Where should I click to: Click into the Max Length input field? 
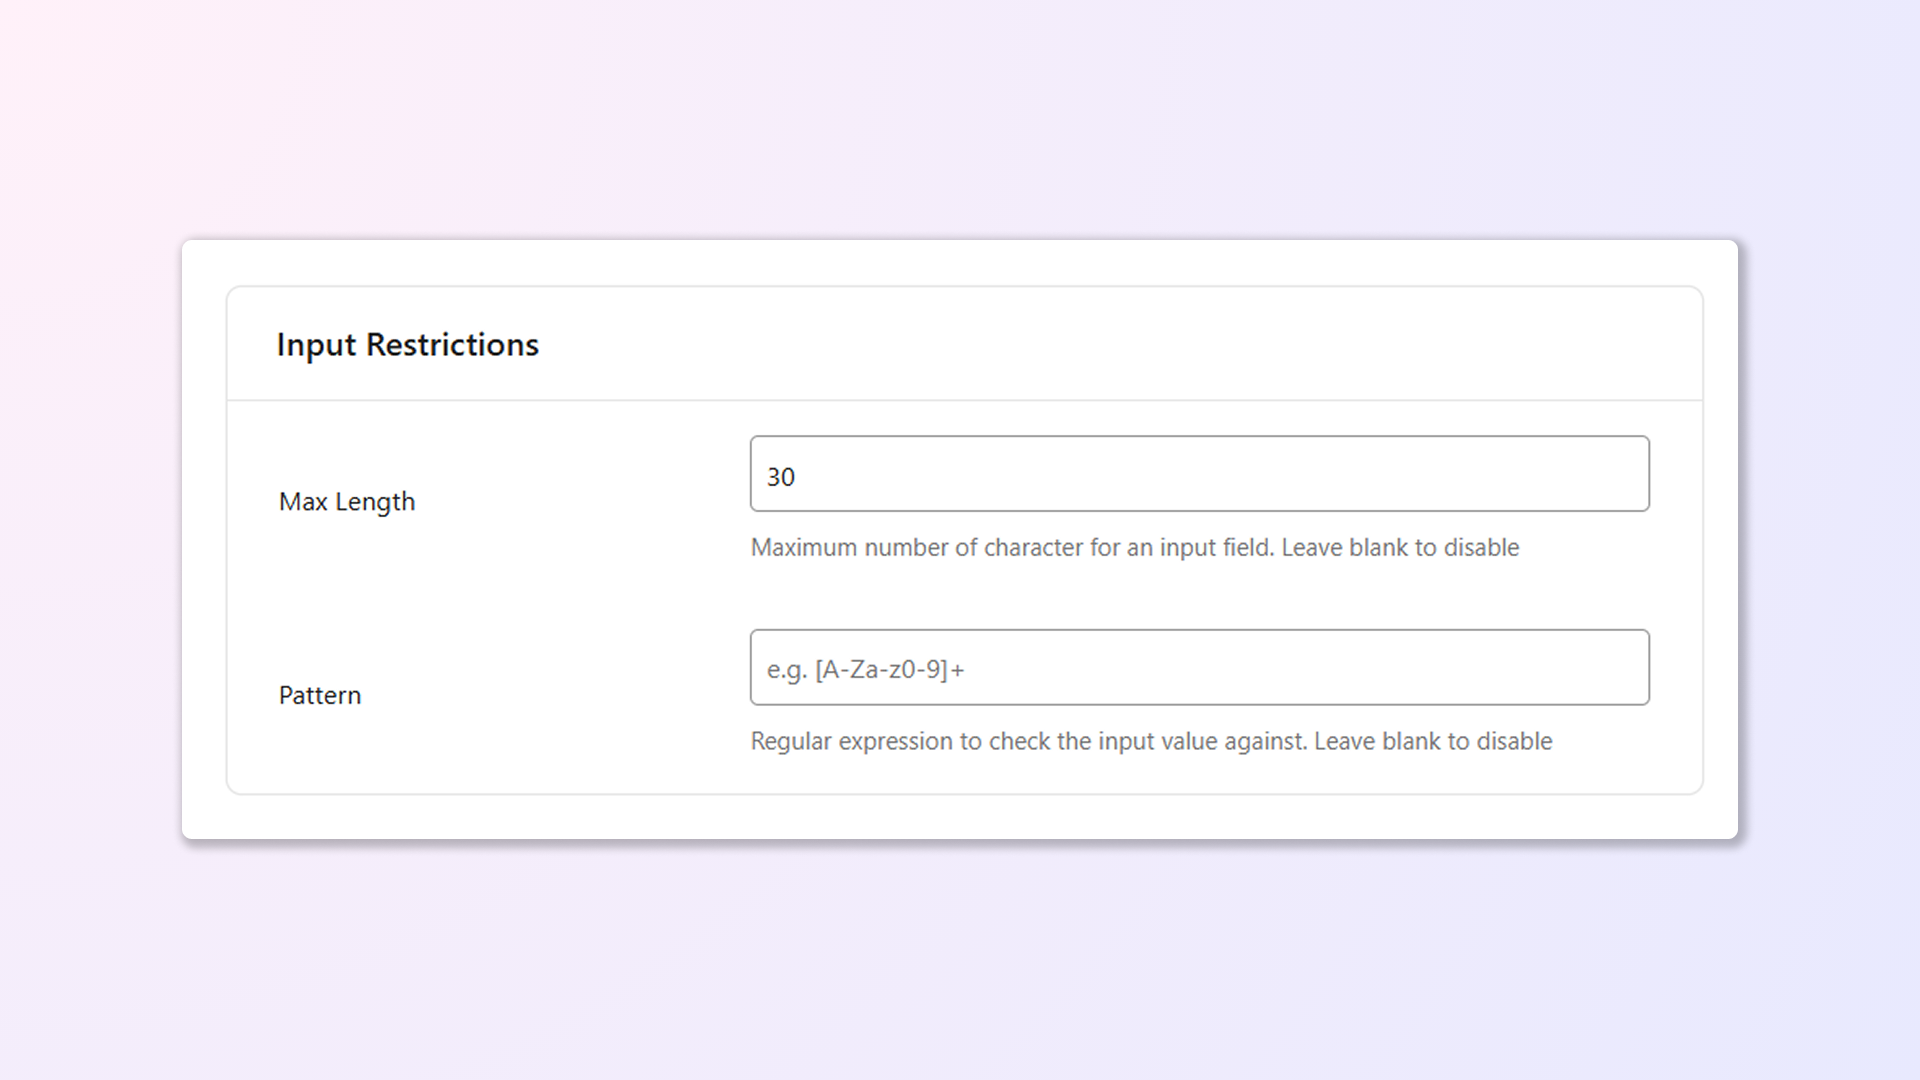click(1200, 474)
